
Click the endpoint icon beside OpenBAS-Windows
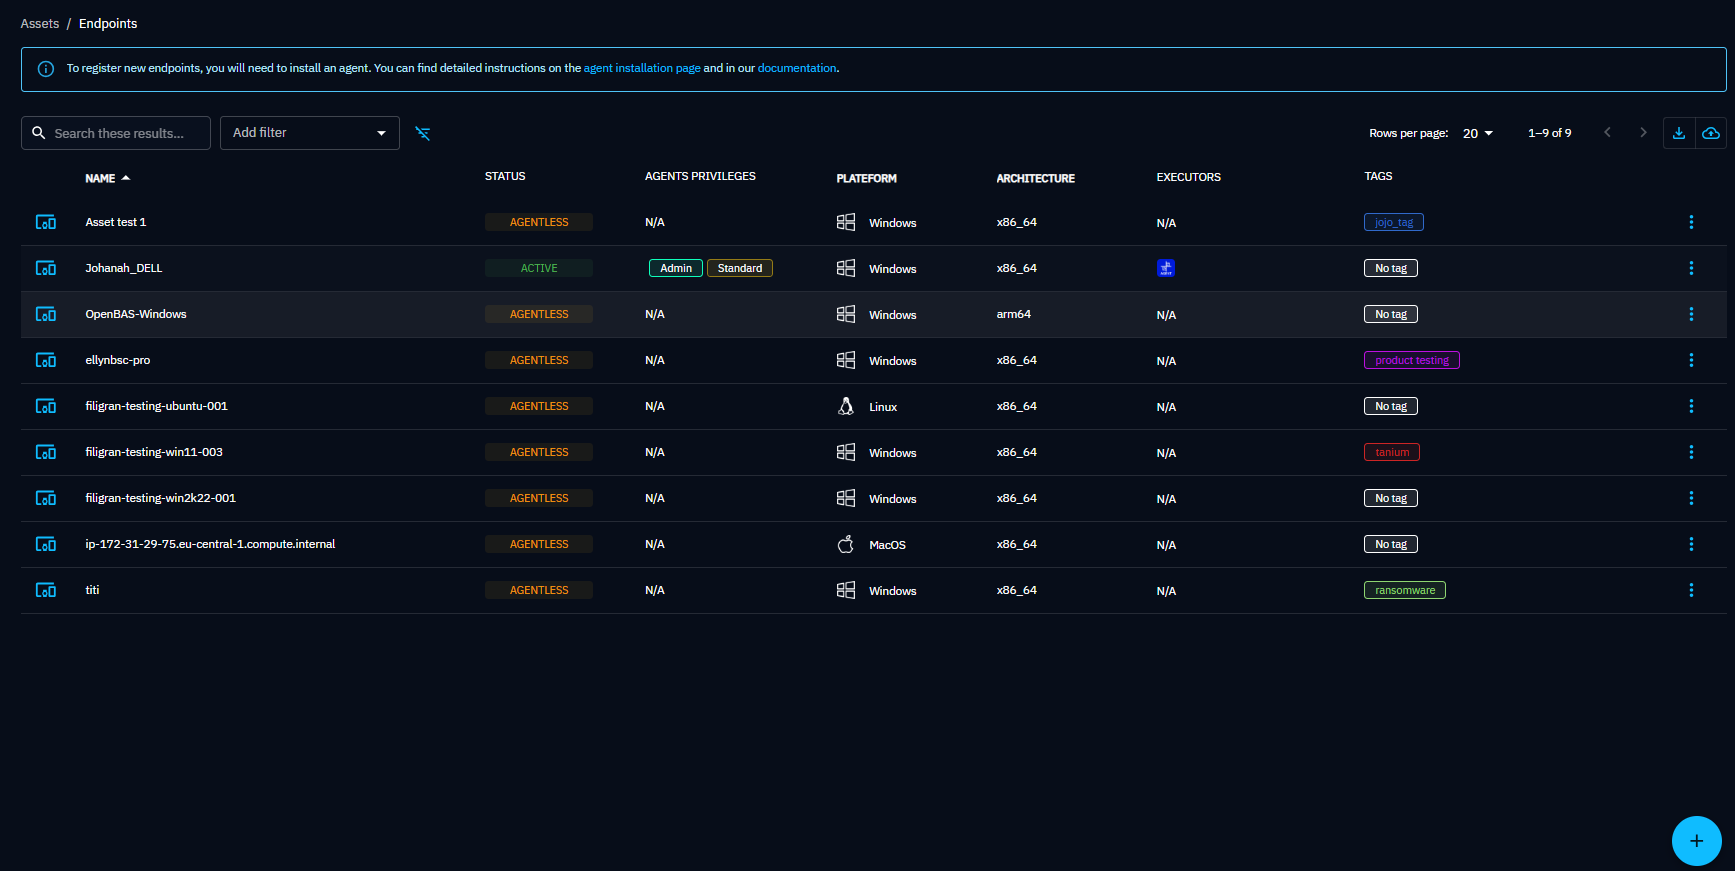tap(46, 314)
